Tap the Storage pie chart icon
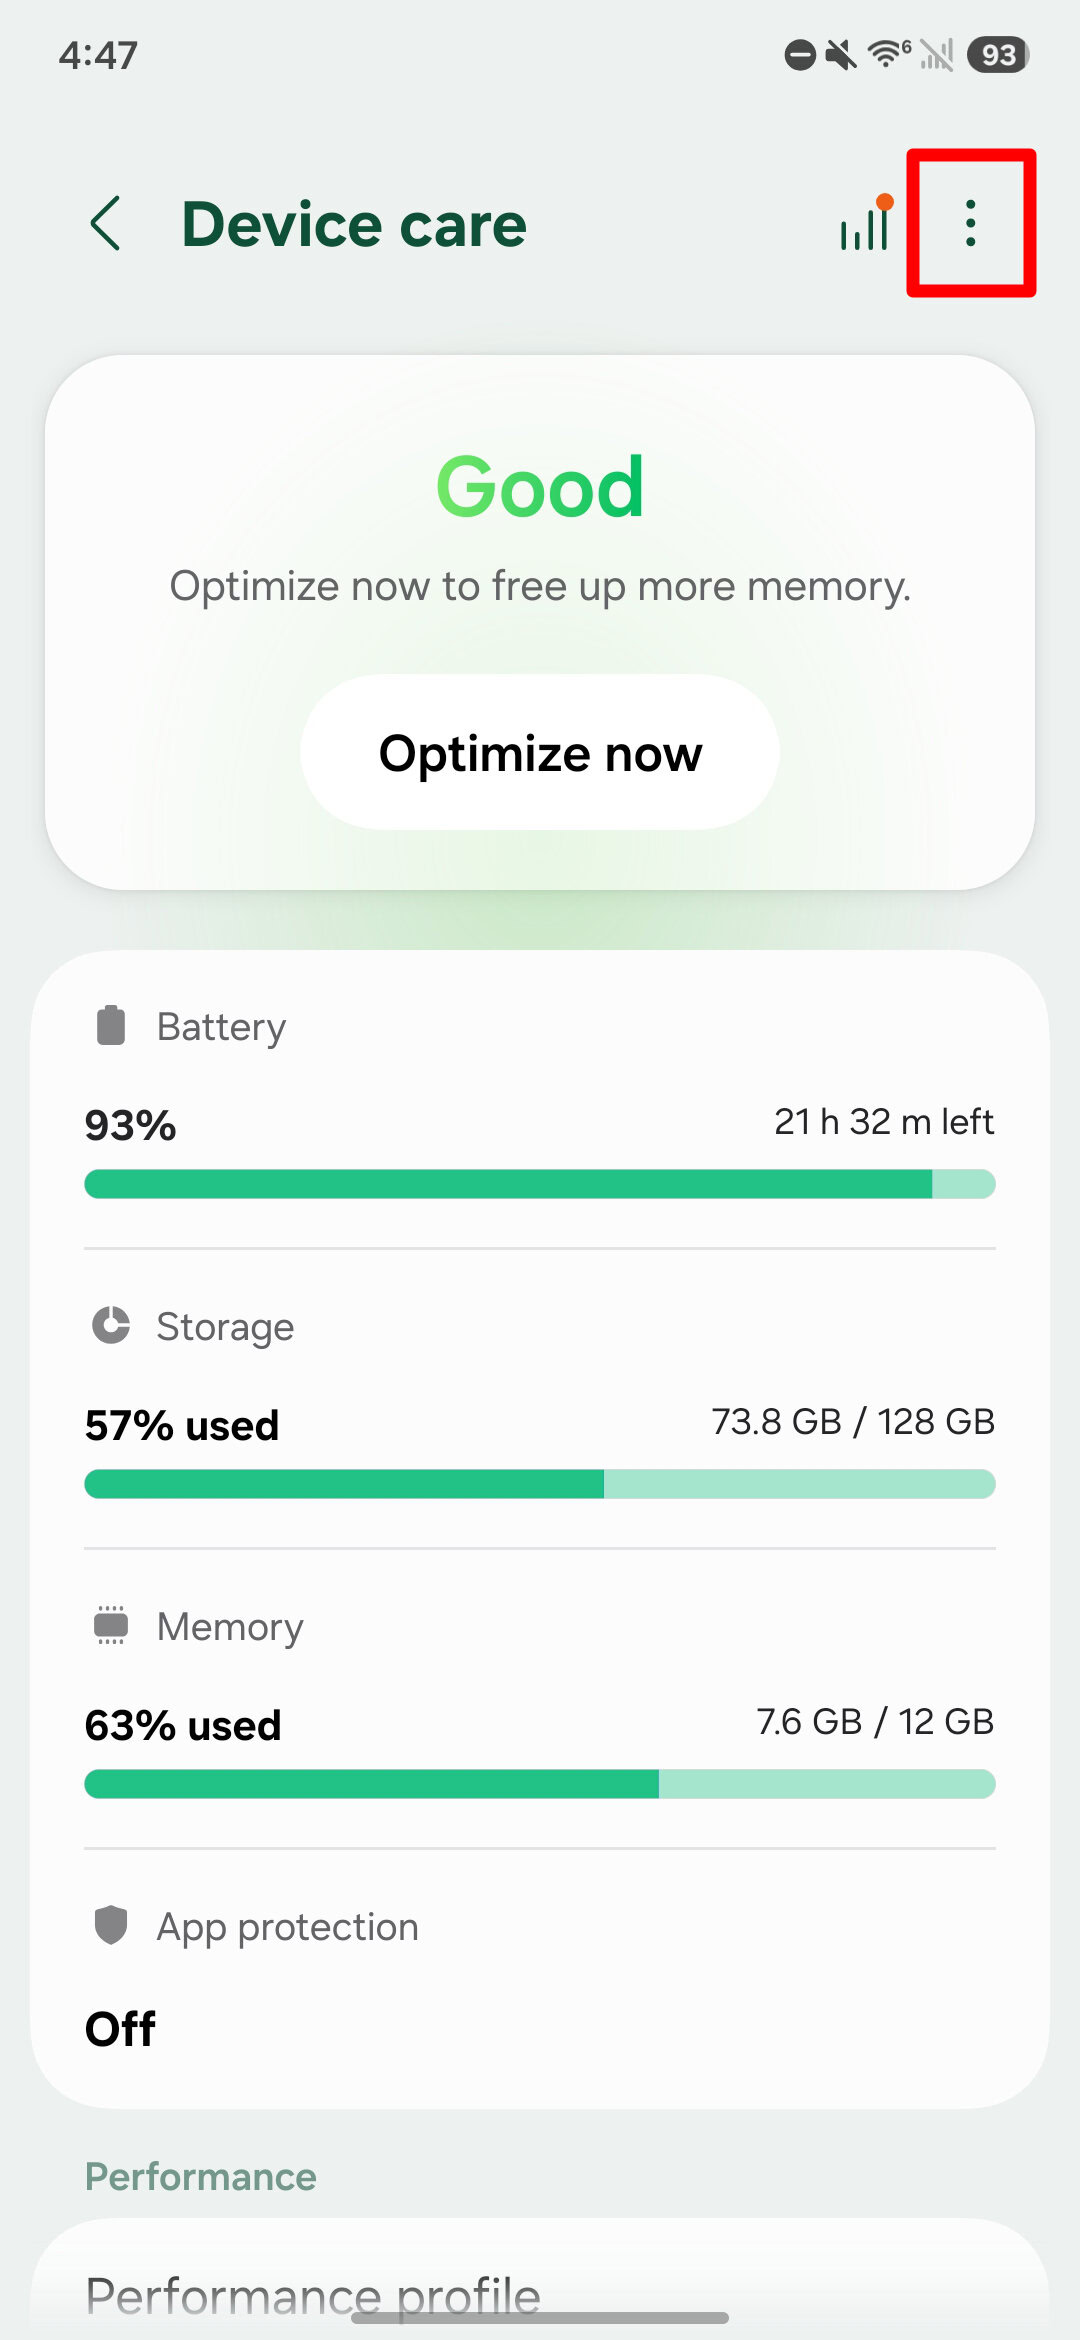Image resolution: width=1080 pixels, height=2340 pixels. click(x=111, y=1326)
